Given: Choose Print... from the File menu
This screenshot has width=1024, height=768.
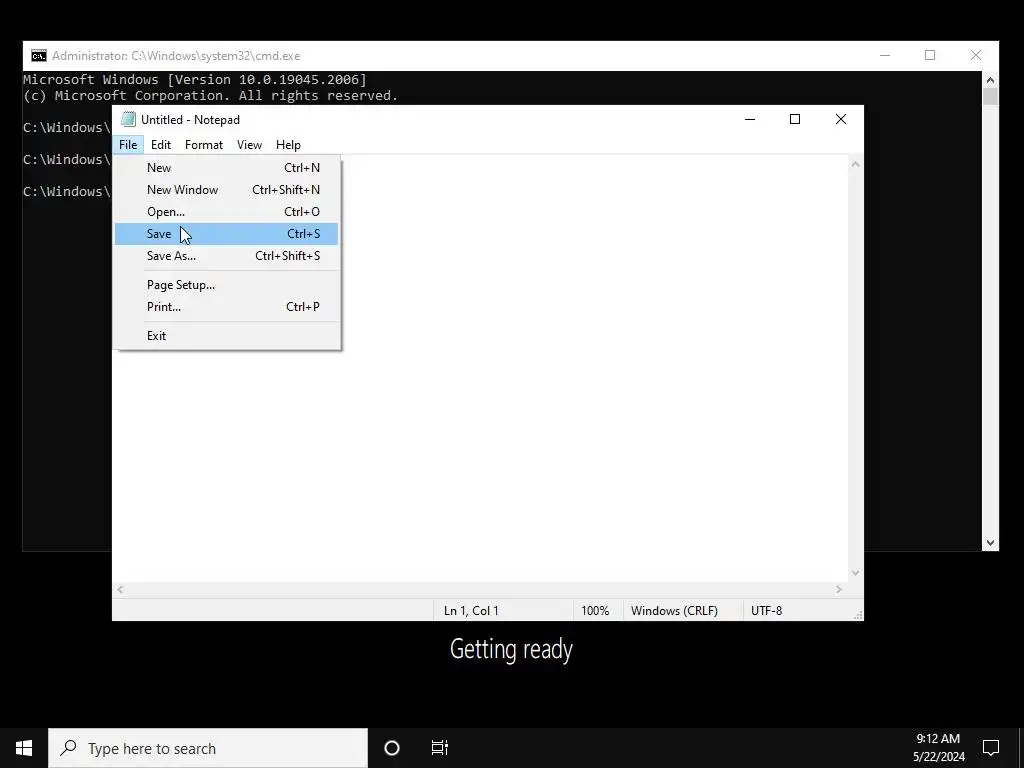Looking at the screenshot, I should pos(227,307).
